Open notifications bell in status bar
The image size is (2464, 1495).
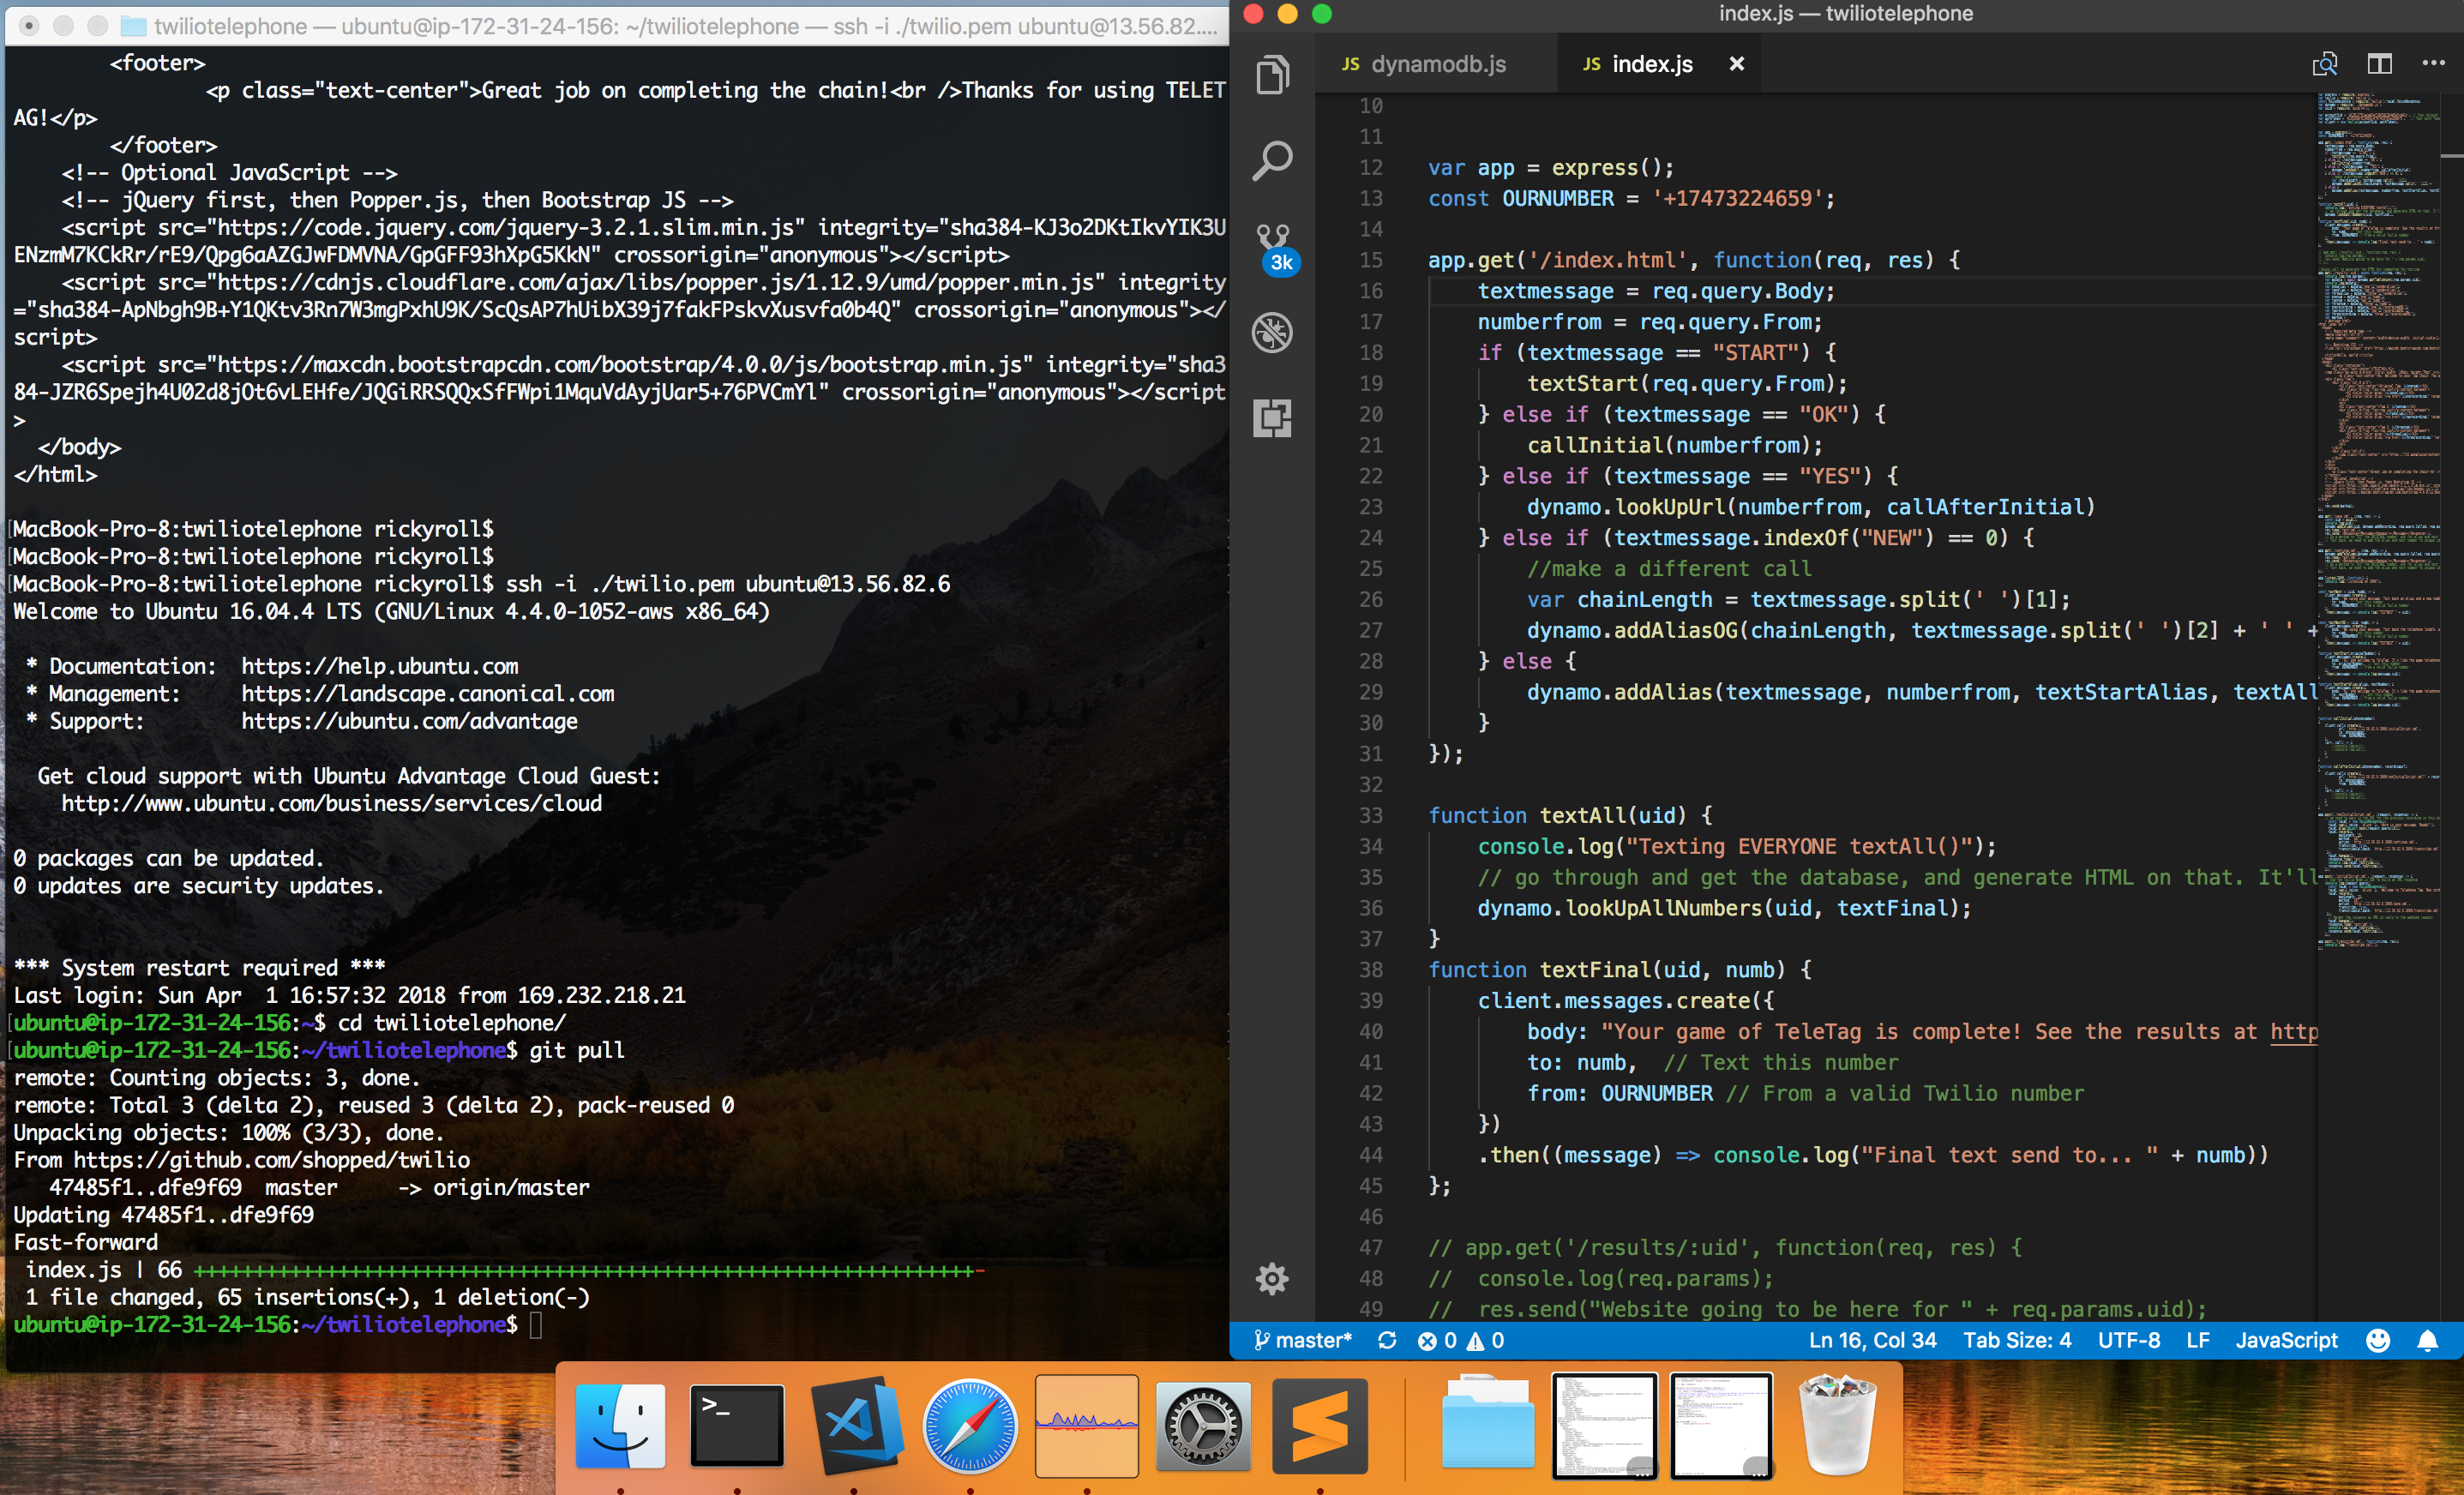click(2427, 1340)
